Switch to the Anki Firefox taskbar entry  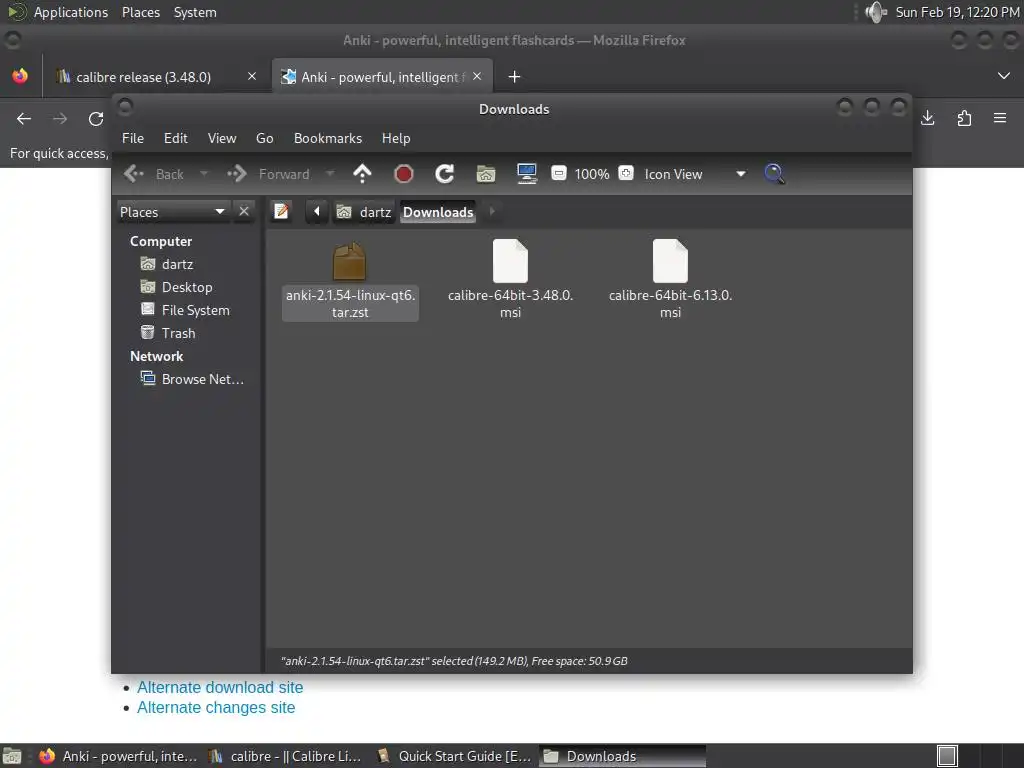(118, 756)
